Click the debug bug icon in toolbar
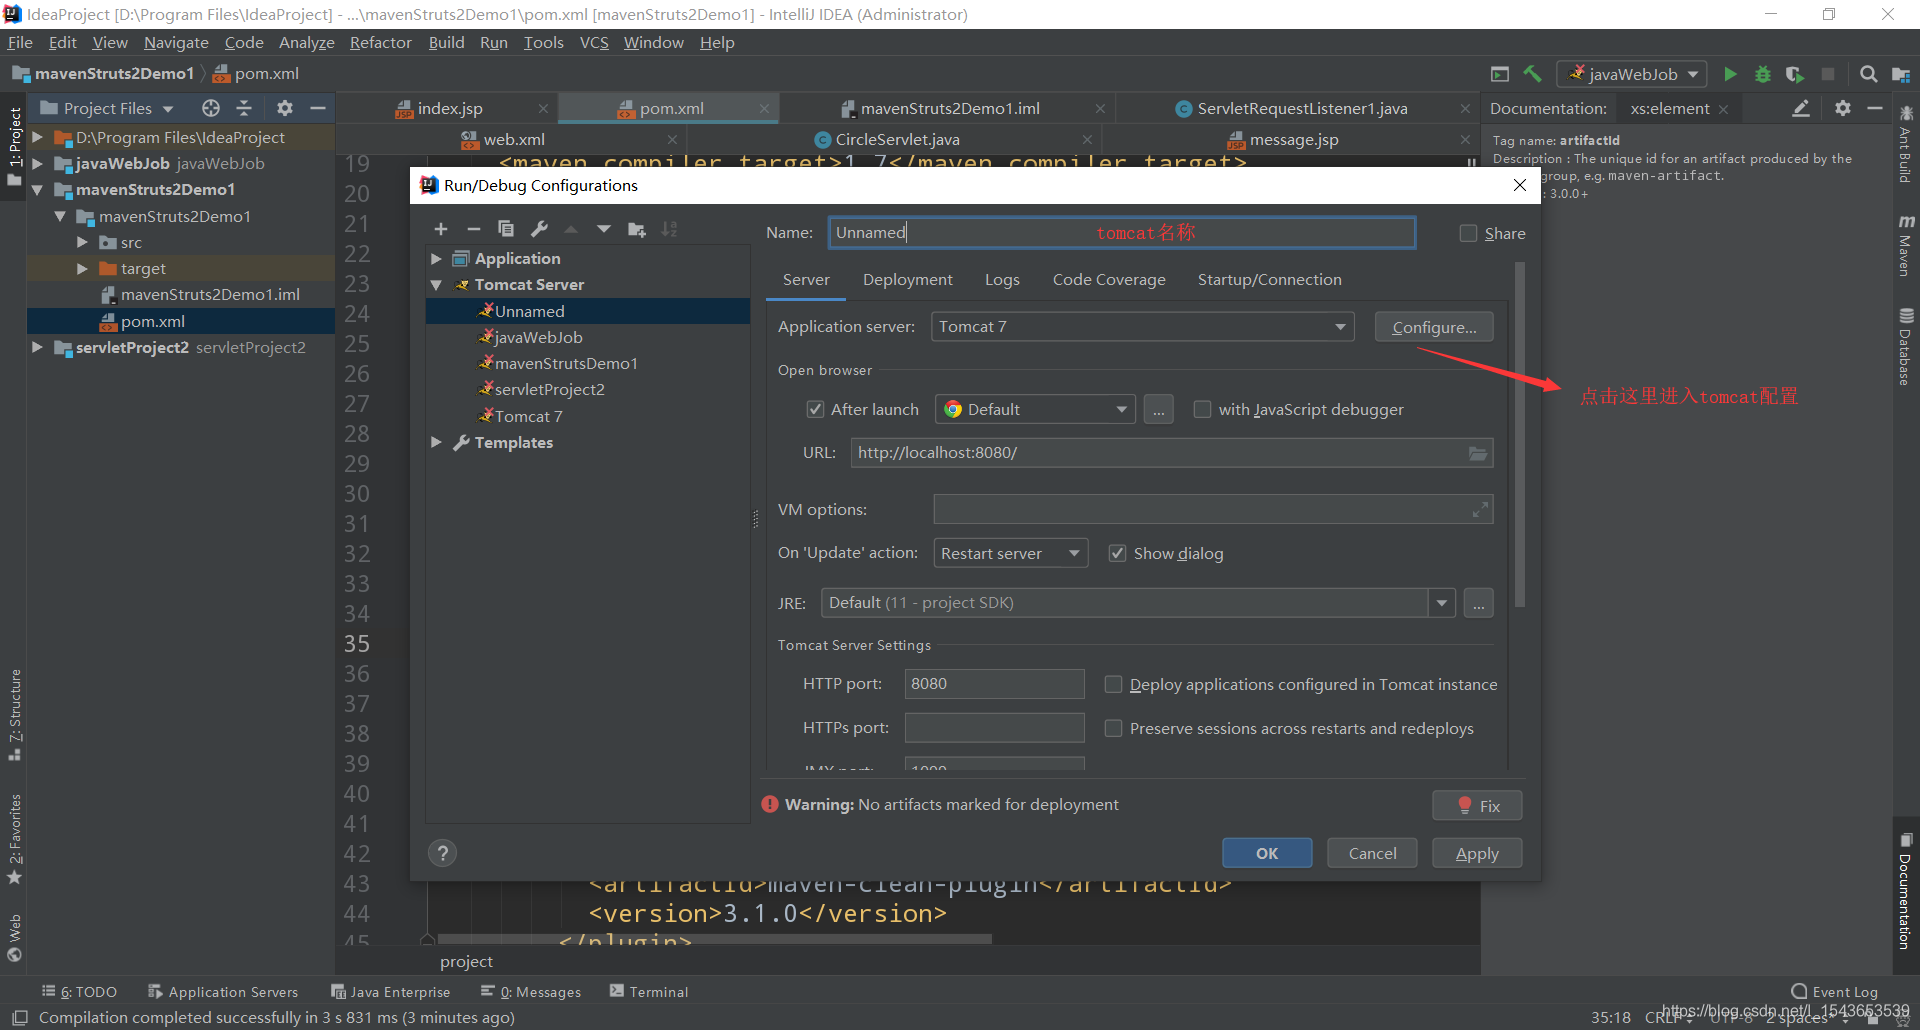1920x1030 pixels. pos(1763,74)
